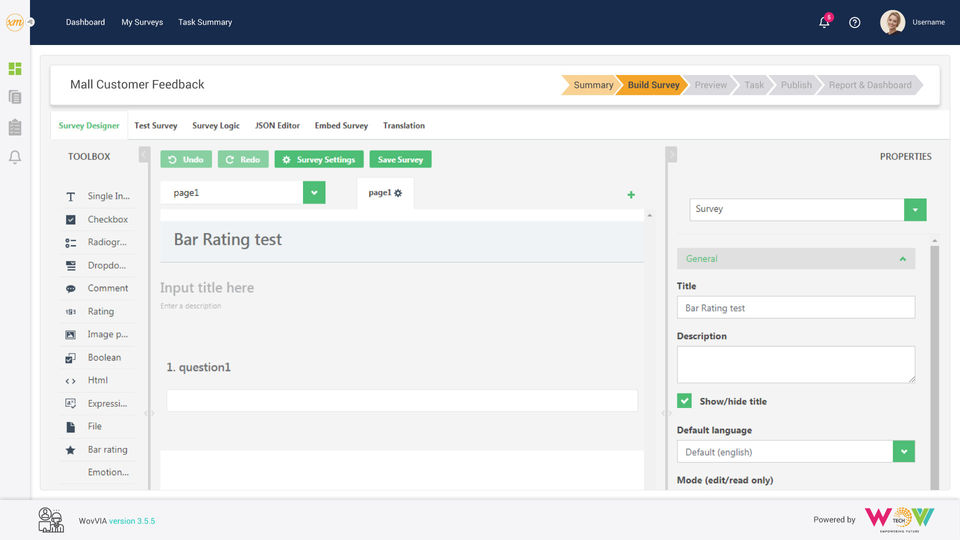This screenshot has height=540, width=960.
Task: Click the XM logo icon
Action: 15,22
